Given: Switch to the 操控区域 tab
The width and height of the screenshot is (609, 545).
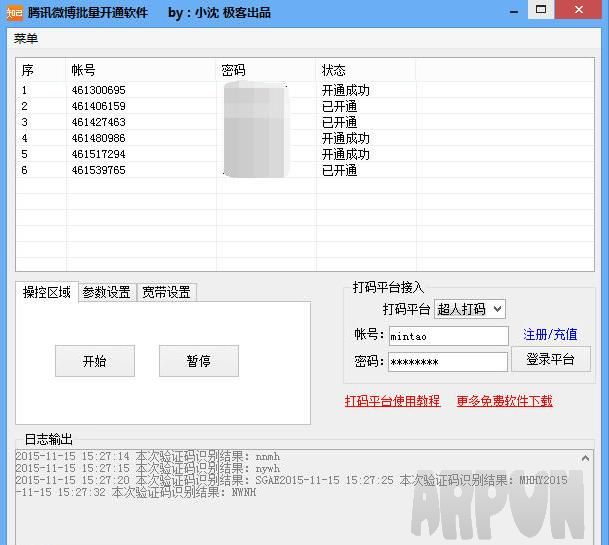Looking at the screenshot, I should 47,292.
